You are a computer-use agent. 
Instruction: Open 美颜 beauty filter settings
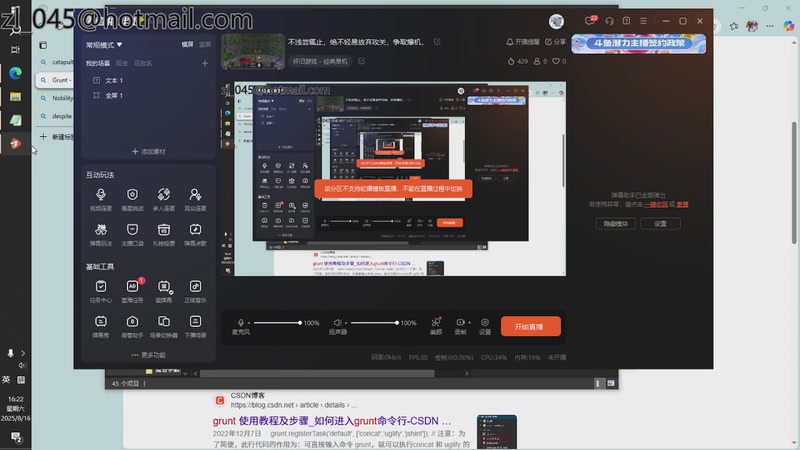click(436, 326)
